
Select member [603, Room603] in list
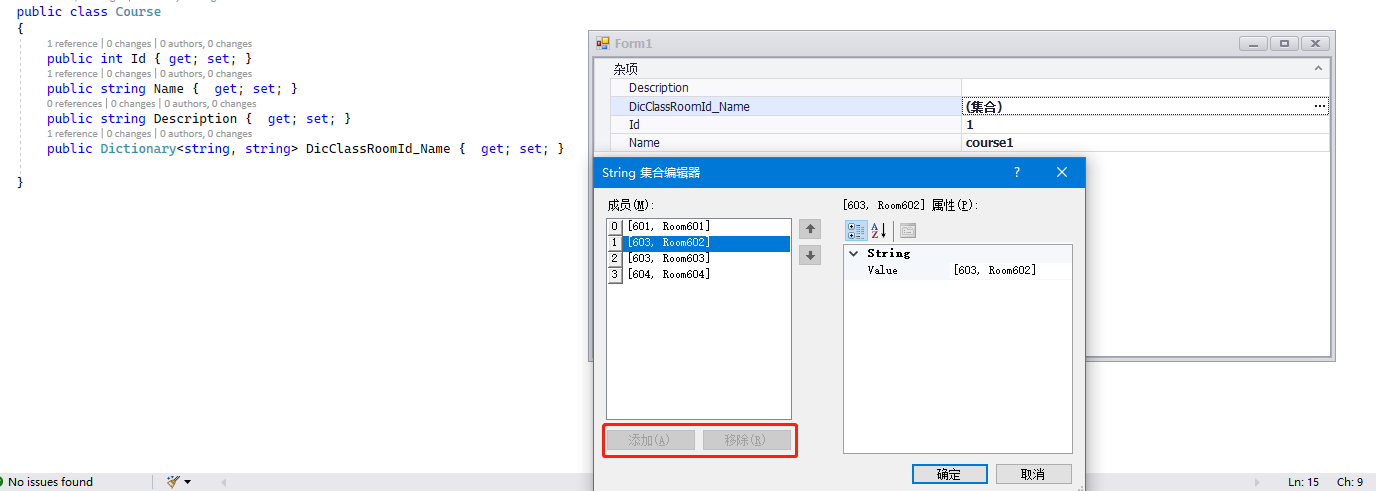pos(668,258)
